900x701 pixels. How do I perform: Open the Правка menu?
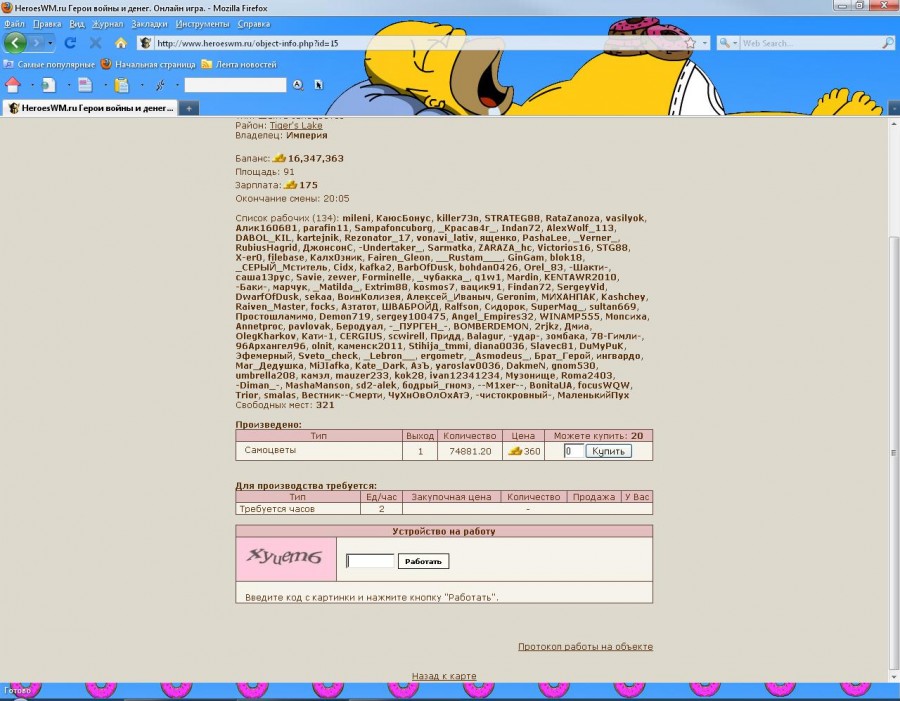[47, 24]
